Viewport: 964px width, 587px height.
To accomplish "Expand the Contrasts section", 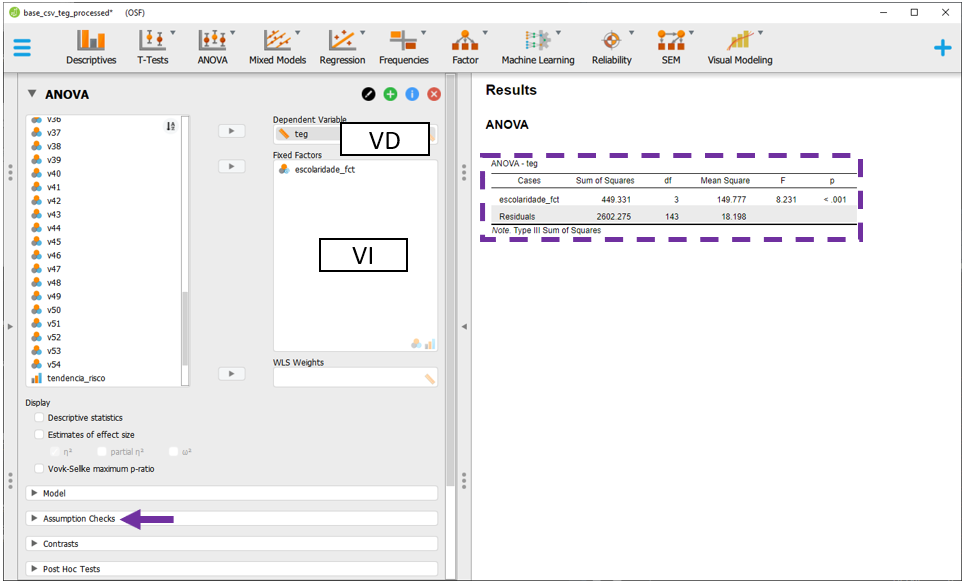I will 60,544.
